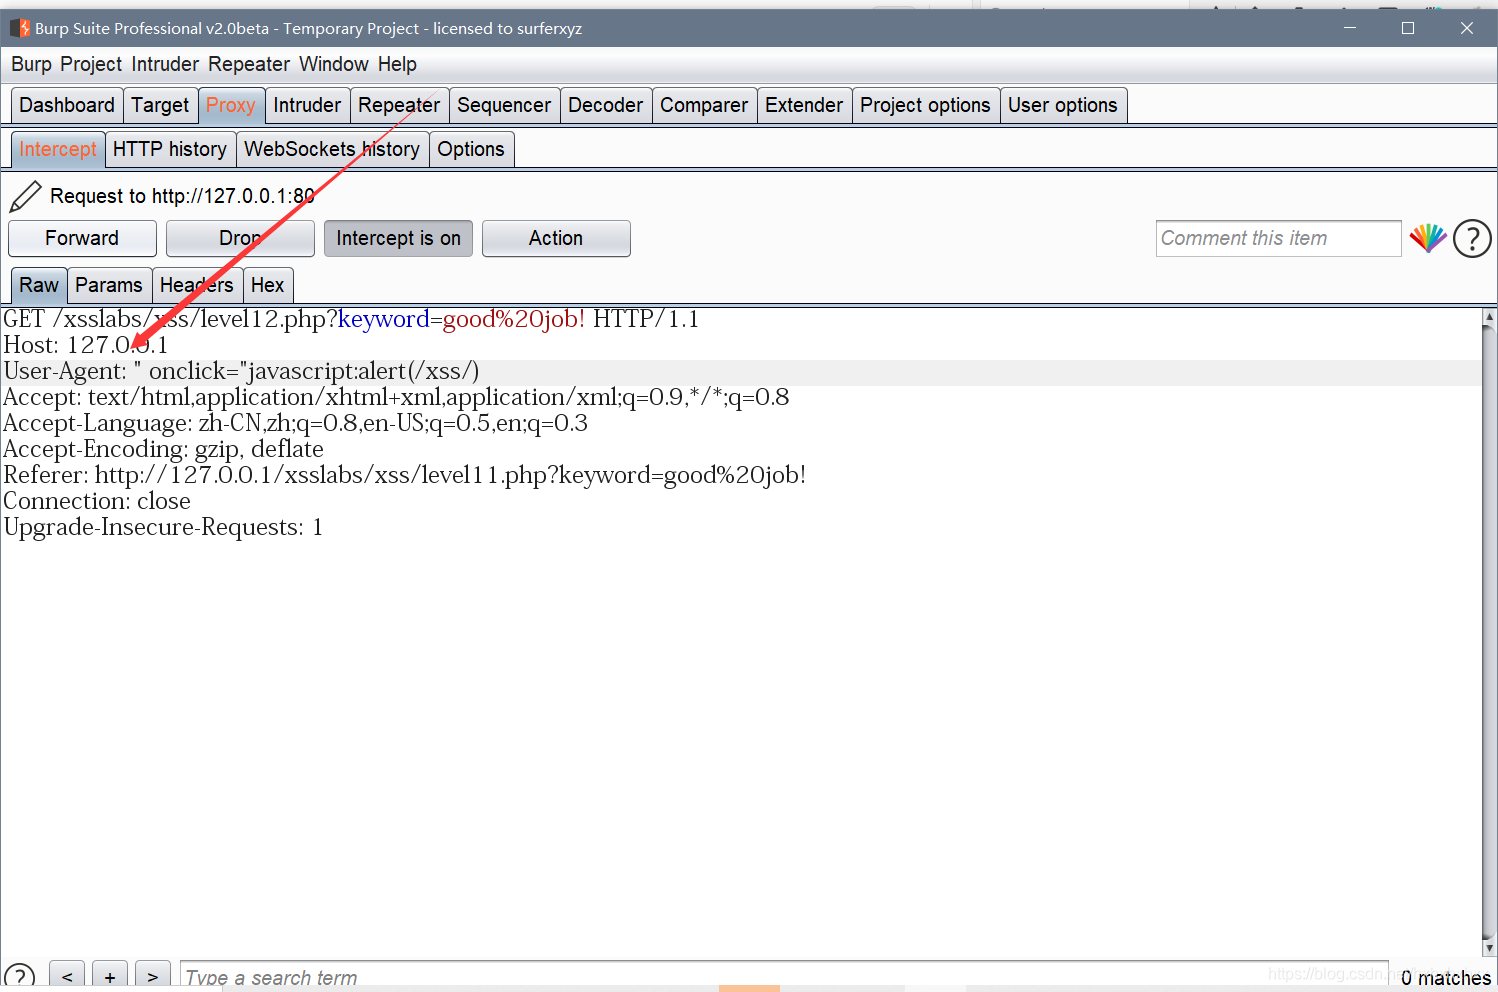Click the help question mark beside Comment field

1472,239
